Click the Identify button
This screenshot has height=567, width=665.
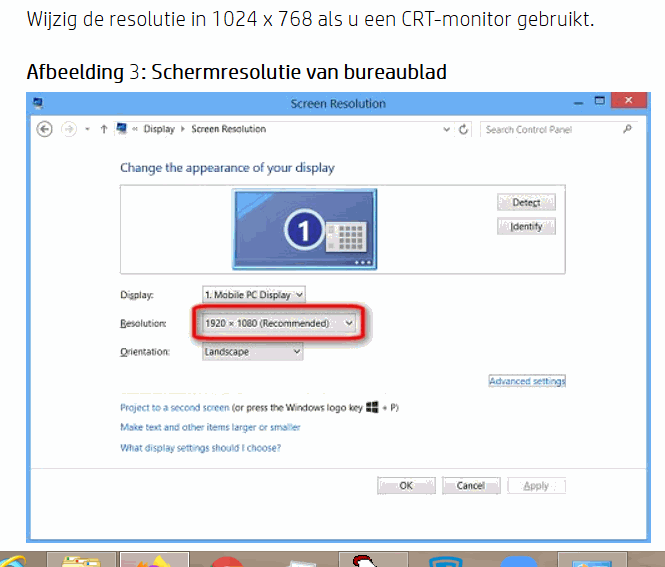[526, 226]
